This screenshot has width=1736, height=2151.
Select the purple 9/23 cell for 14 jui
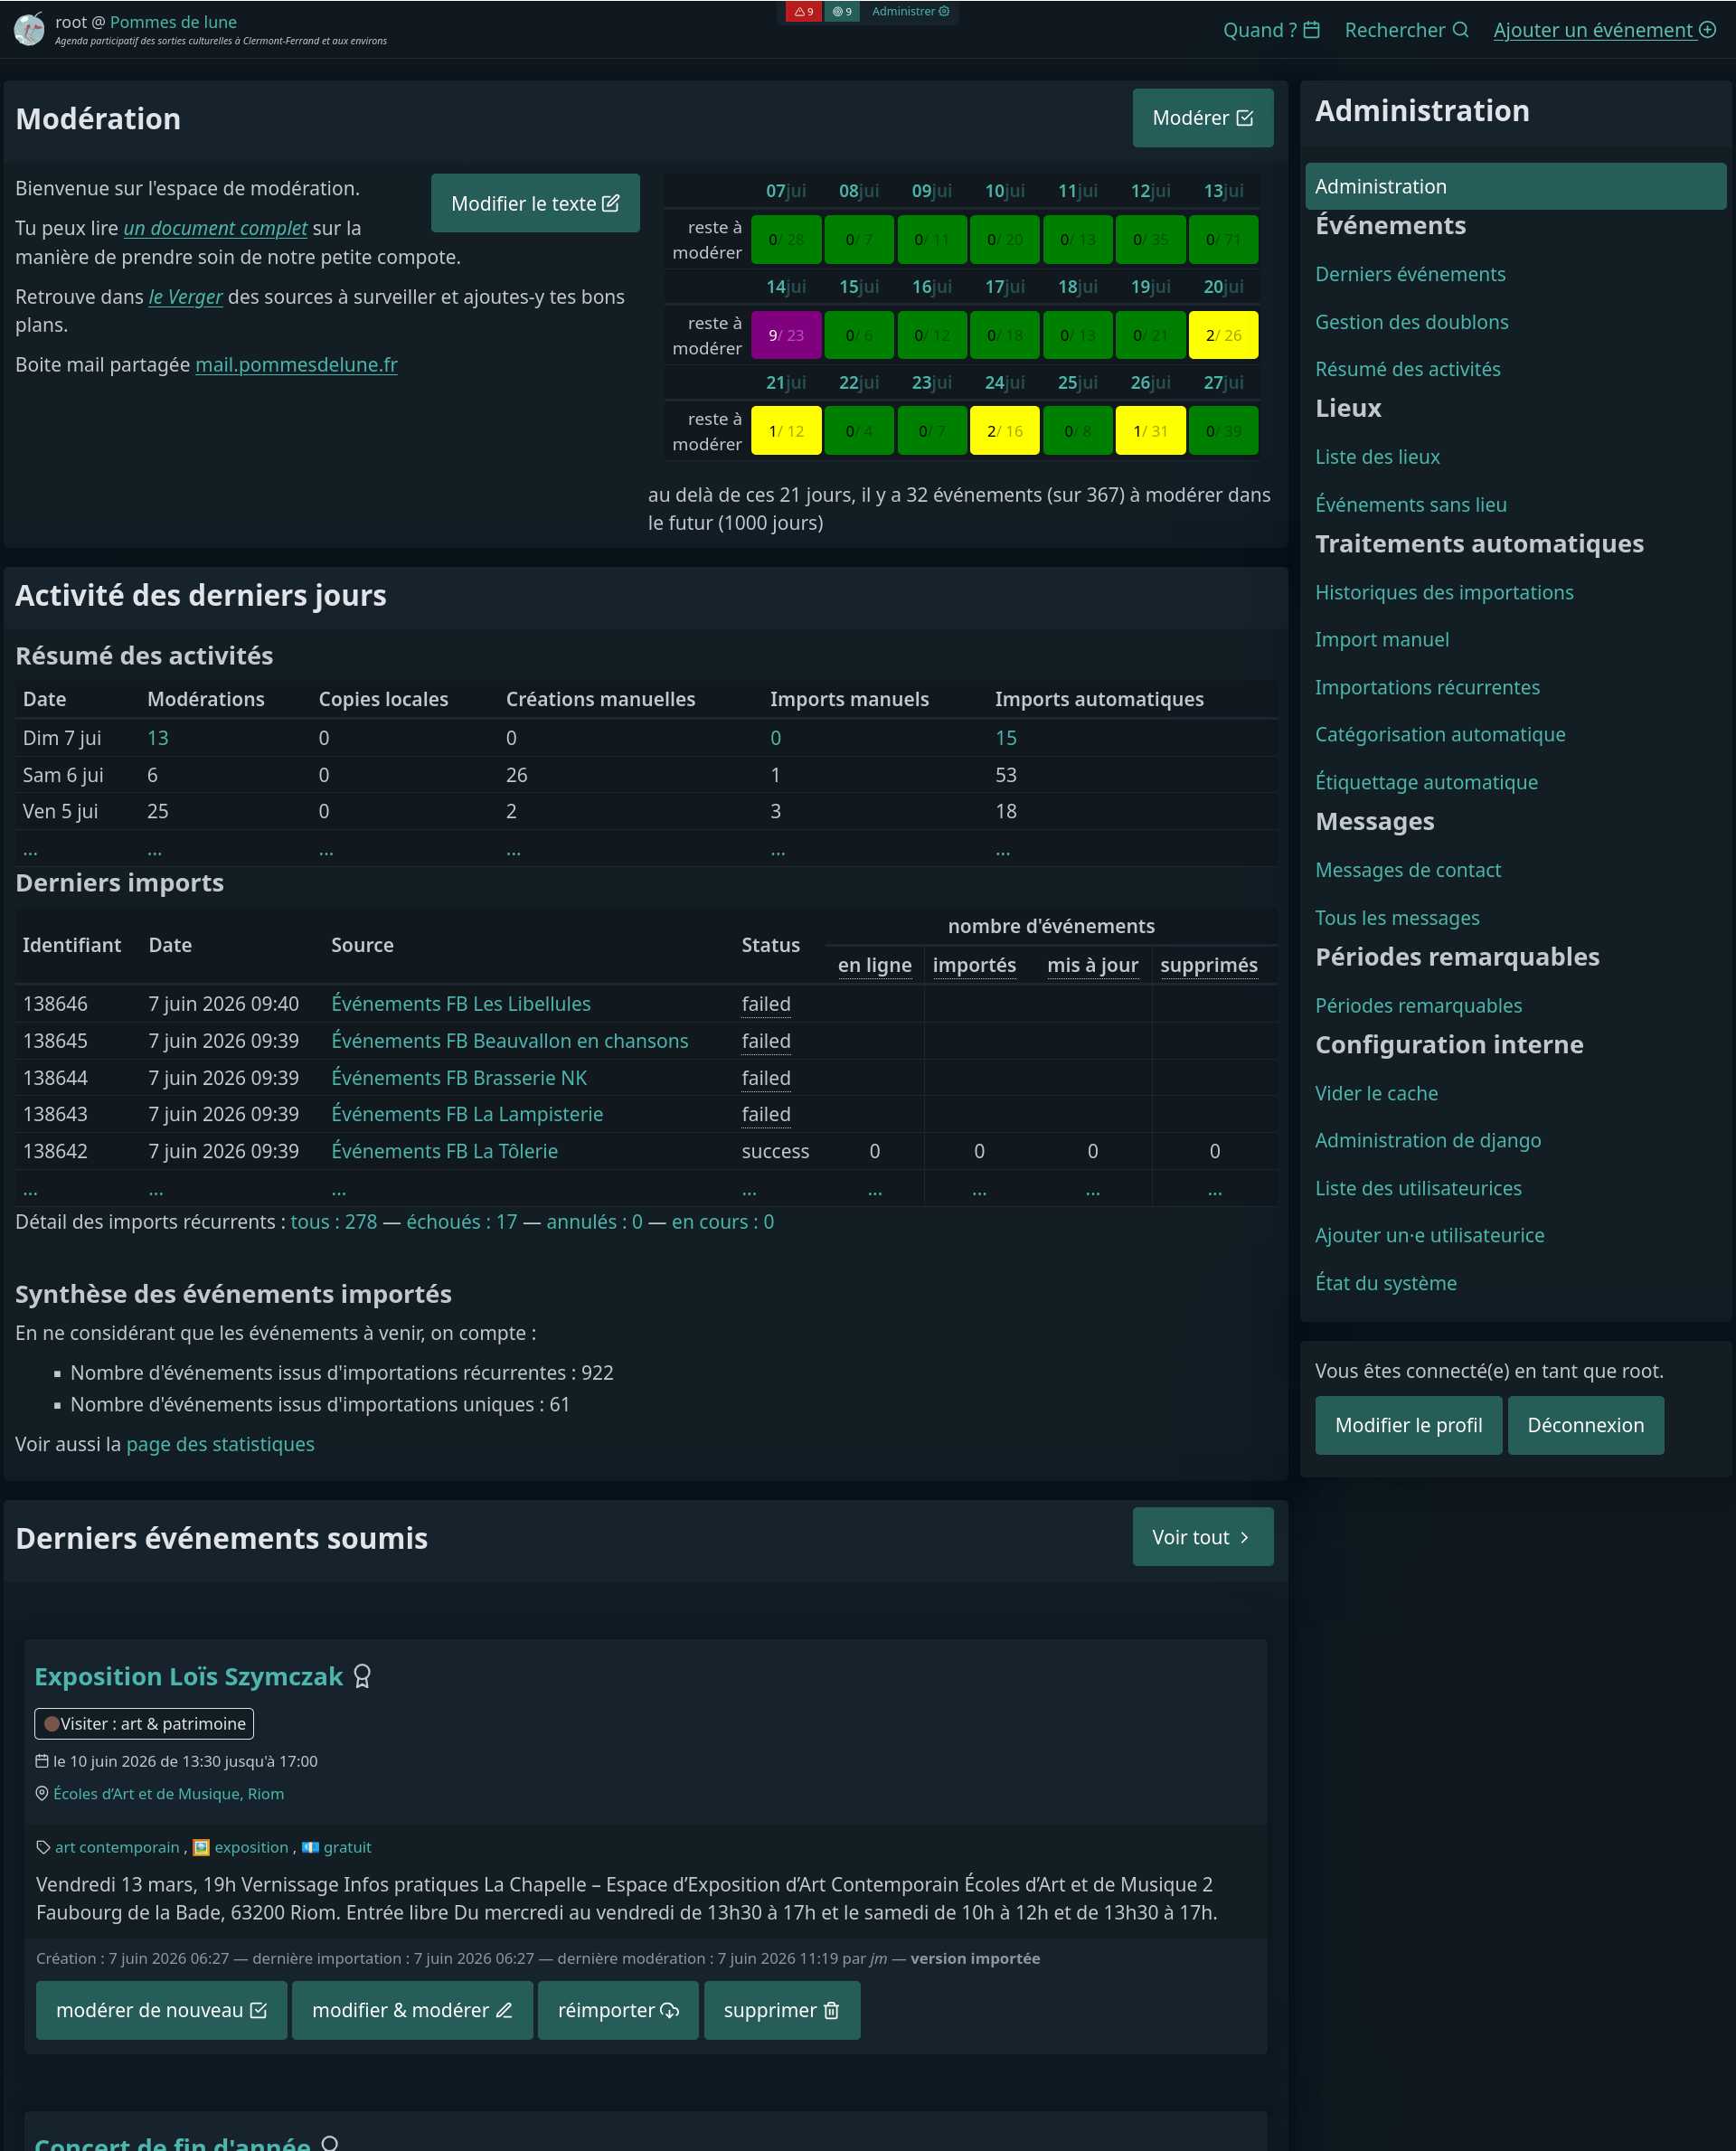tap(786, 335)
